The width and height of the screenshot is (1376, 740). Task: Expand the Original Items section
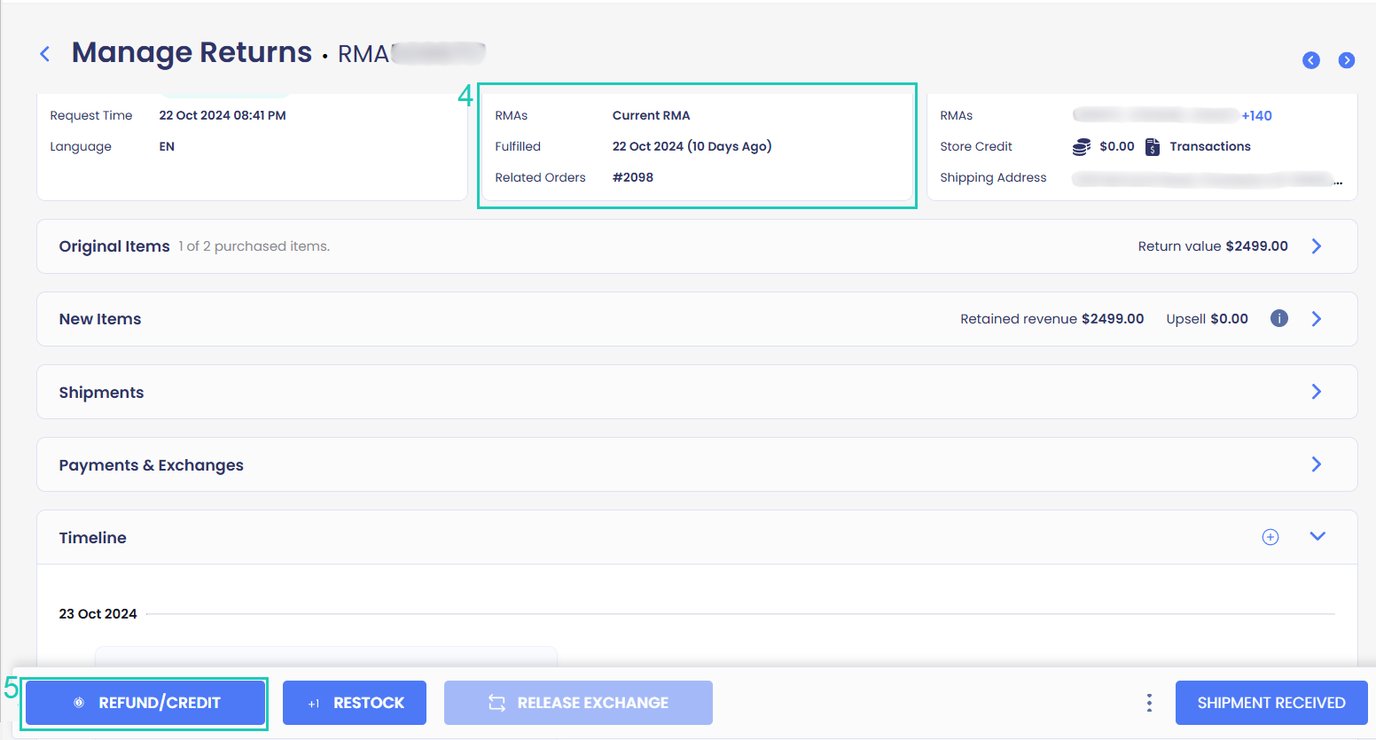pos(1316,245)
